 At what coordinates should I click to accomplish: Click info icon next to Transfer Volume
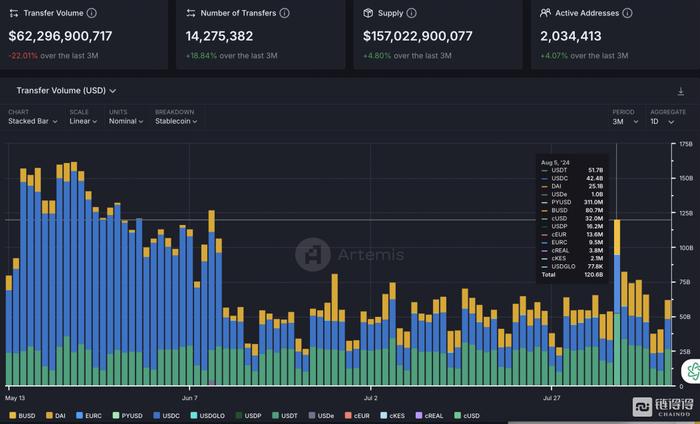tap(93, 14)
